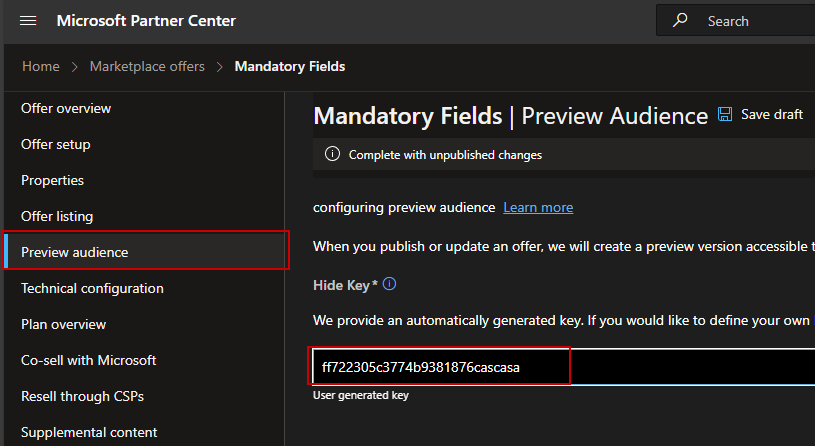
Task: Open Offer listing page
Action: point(57,216)
